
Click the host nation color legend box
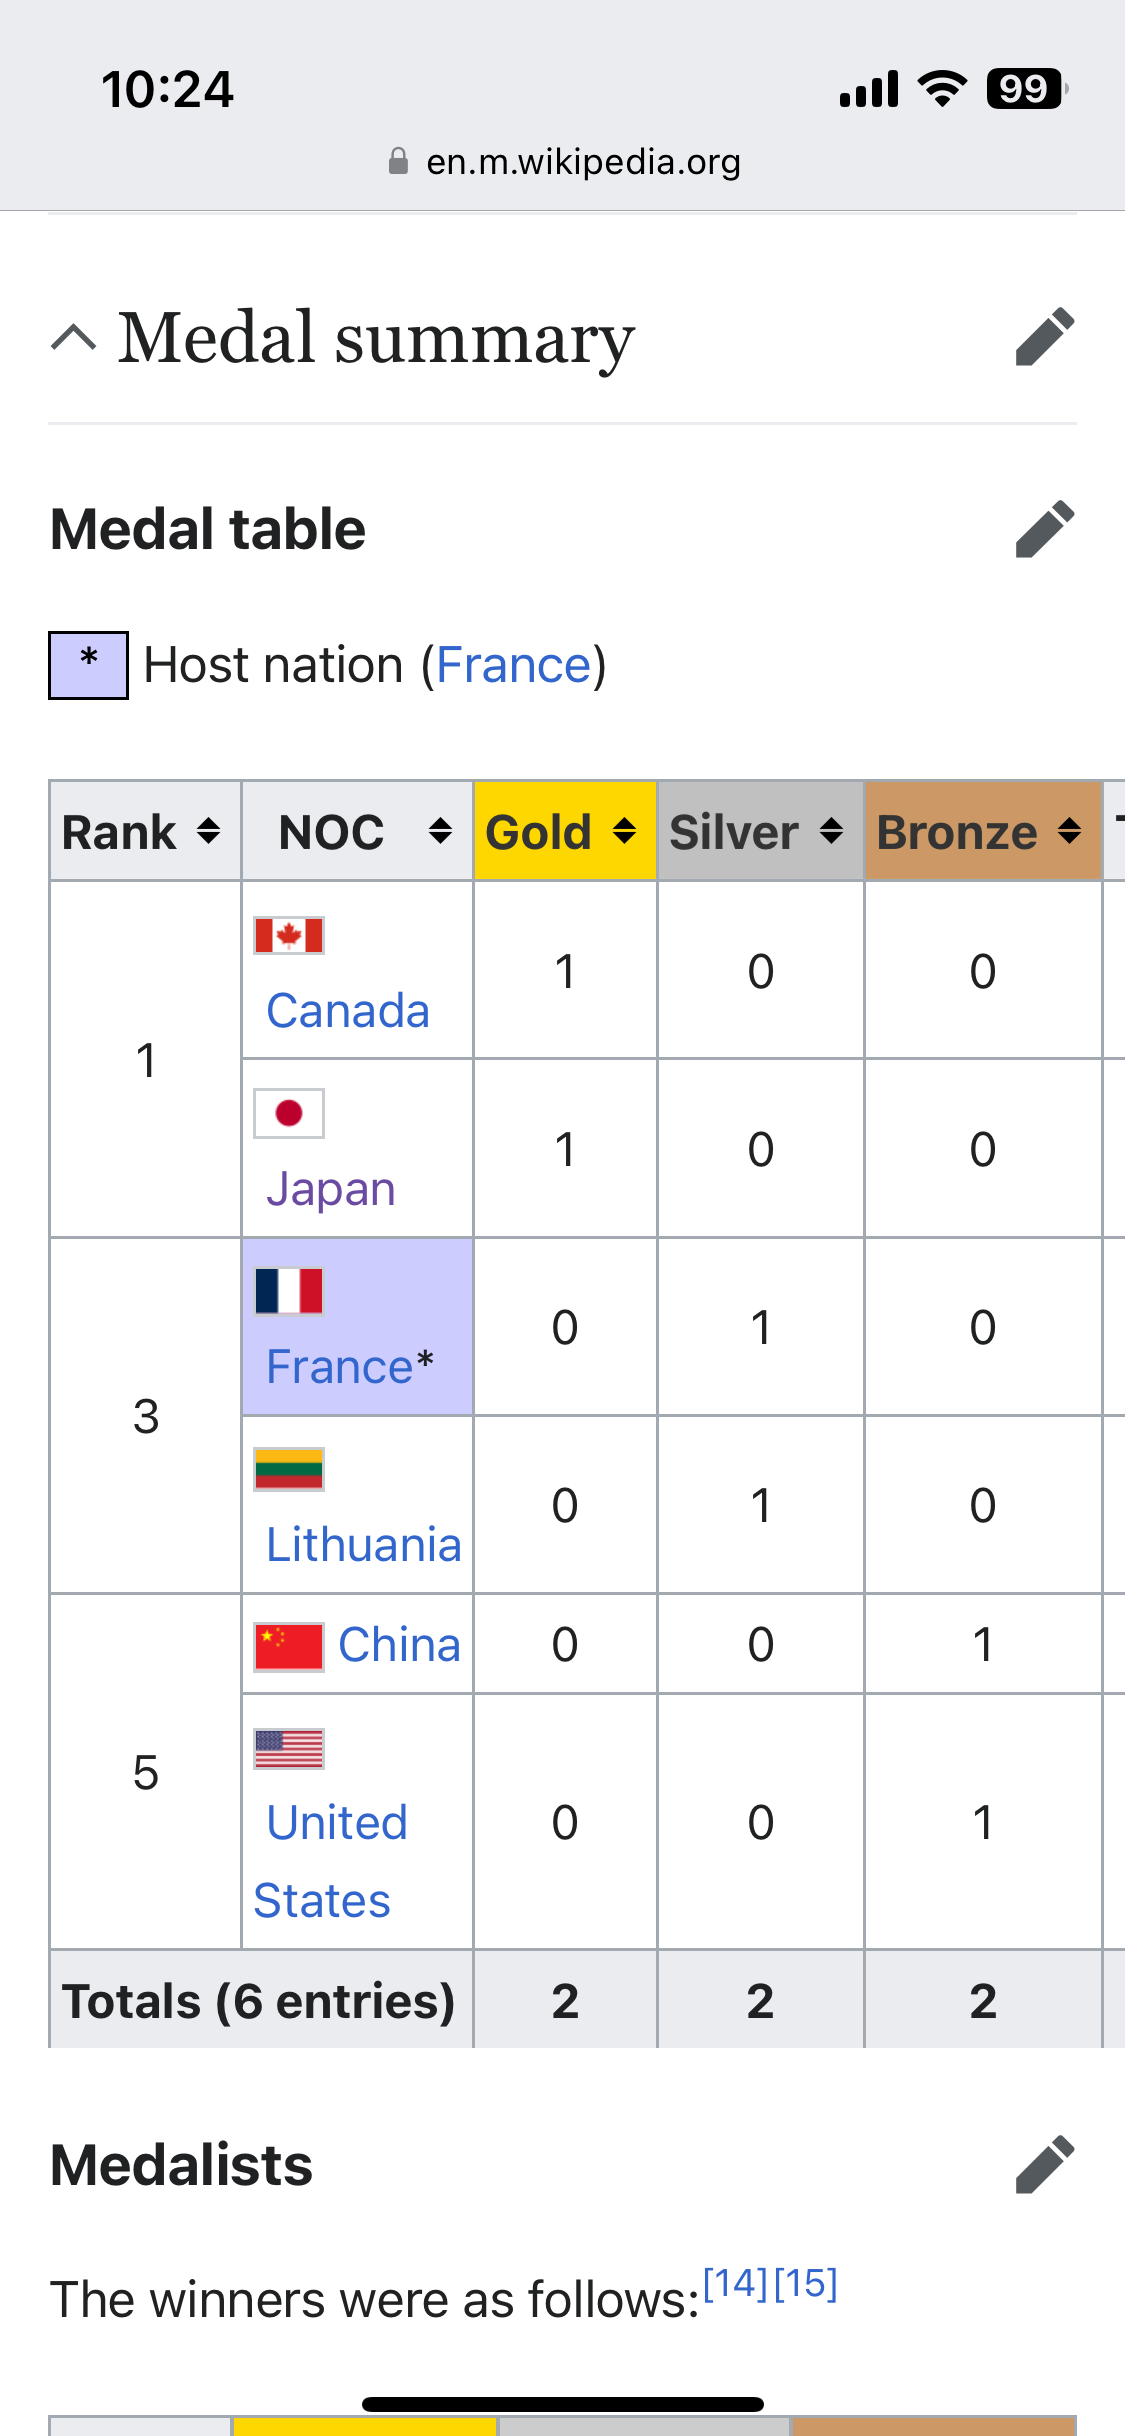coord(88,665)
